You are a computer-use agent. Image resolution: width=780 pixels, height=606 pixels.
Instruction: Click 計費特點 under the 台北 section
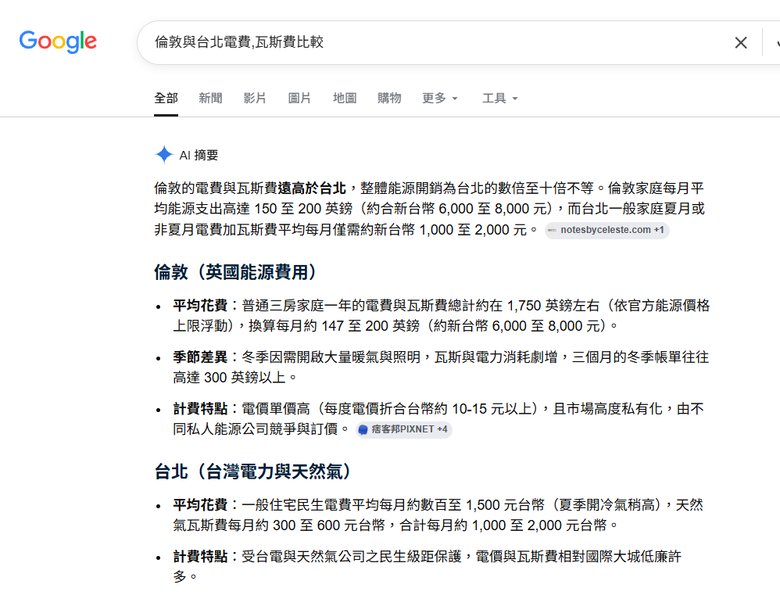(x=200, y=556)
